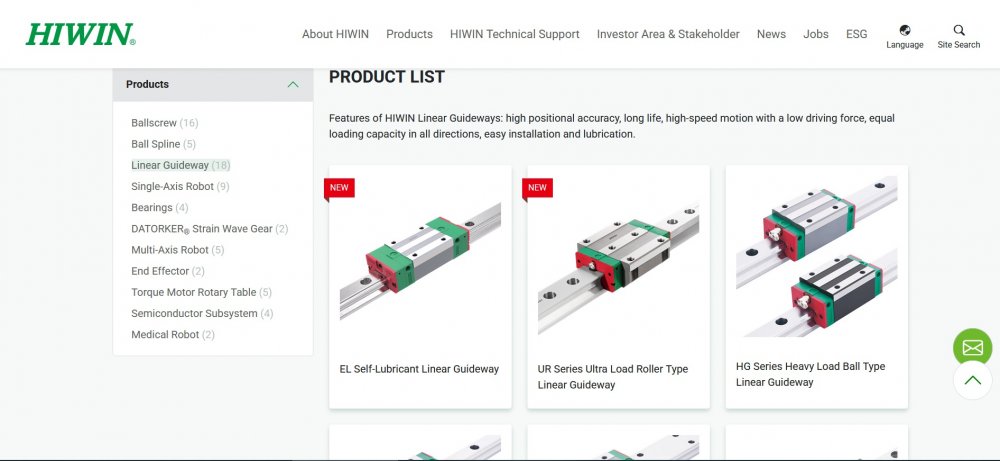Open the Language globe icon
Viewport: 1000px width, 461px height.
(x=904, y=31)
